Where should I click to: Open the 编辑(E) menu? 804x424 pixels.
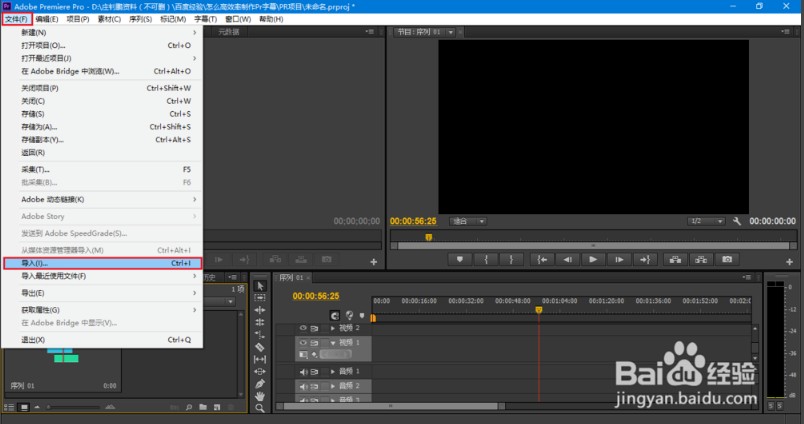(46, 19)
